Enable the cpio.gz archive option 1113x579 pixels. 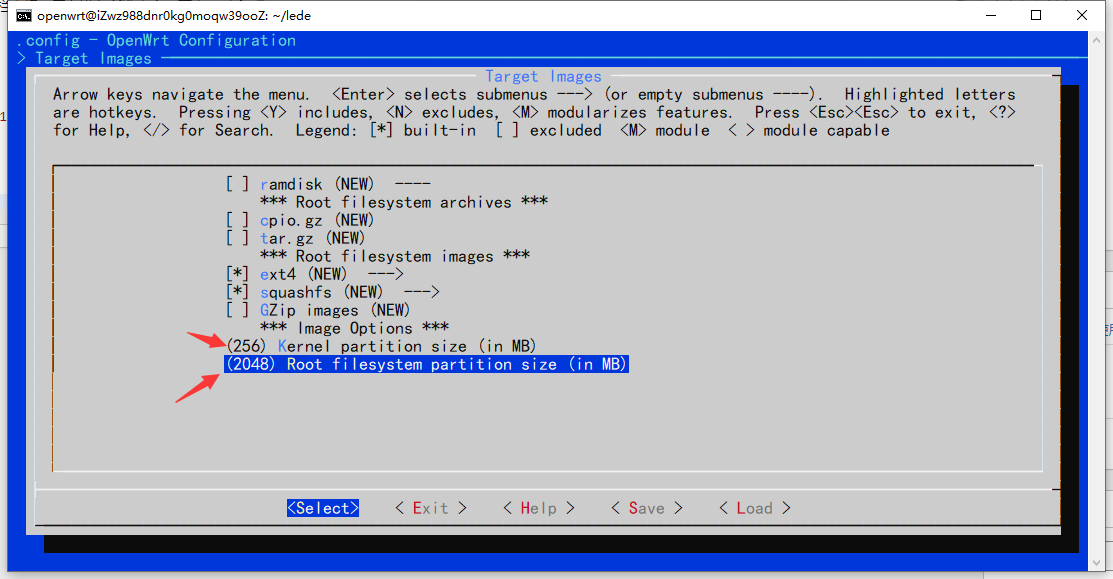pyautogui.click(x=238, y=220)
